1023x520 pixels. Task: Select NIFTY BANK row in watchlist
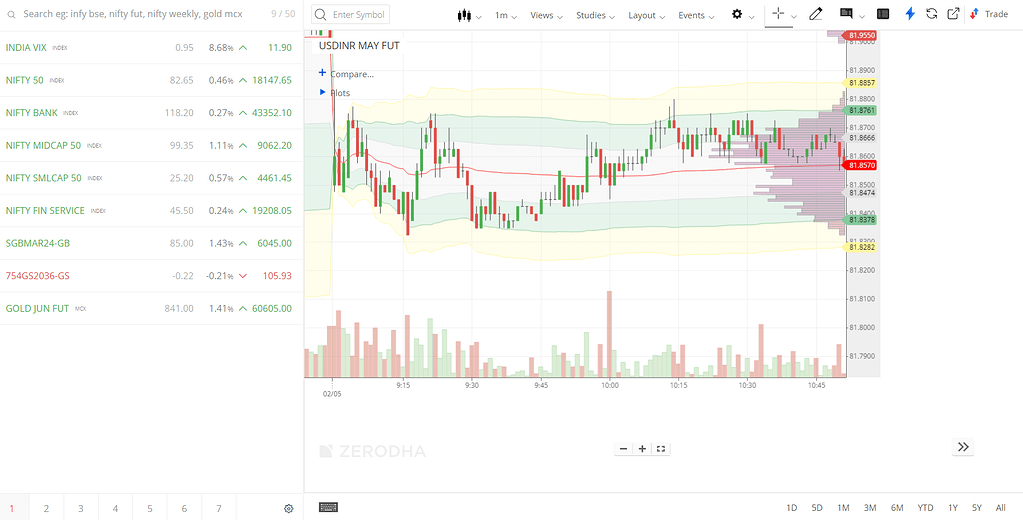tap(151, 113)
